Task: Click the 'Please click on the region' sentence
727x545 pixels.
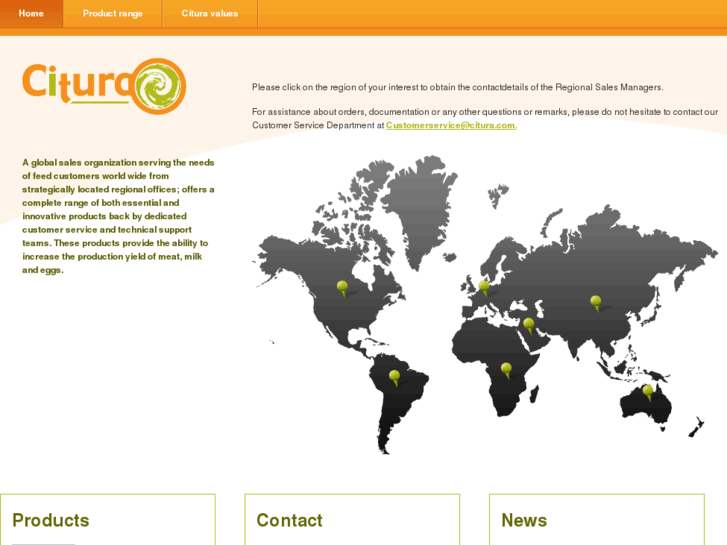Action: pyautogui.click(x=458, y=87)
